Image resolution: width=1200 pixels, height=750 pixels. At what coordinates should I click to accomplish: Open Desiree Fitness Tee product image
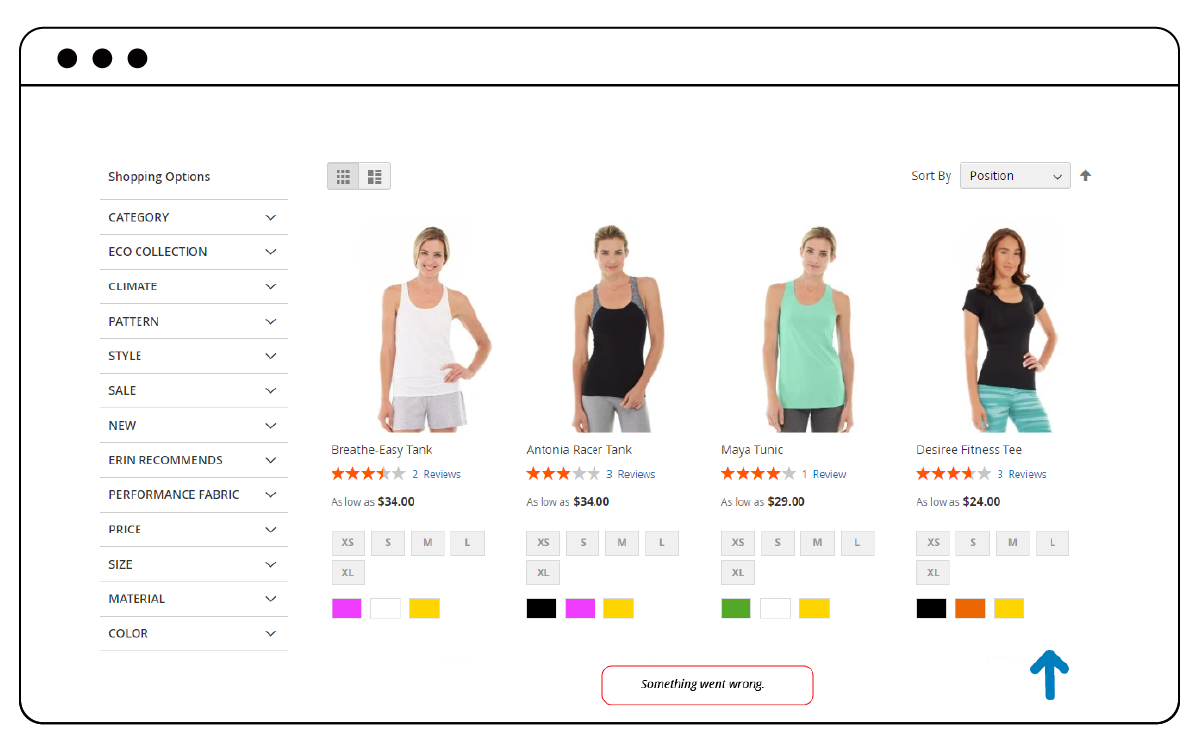pos(1010,328)
